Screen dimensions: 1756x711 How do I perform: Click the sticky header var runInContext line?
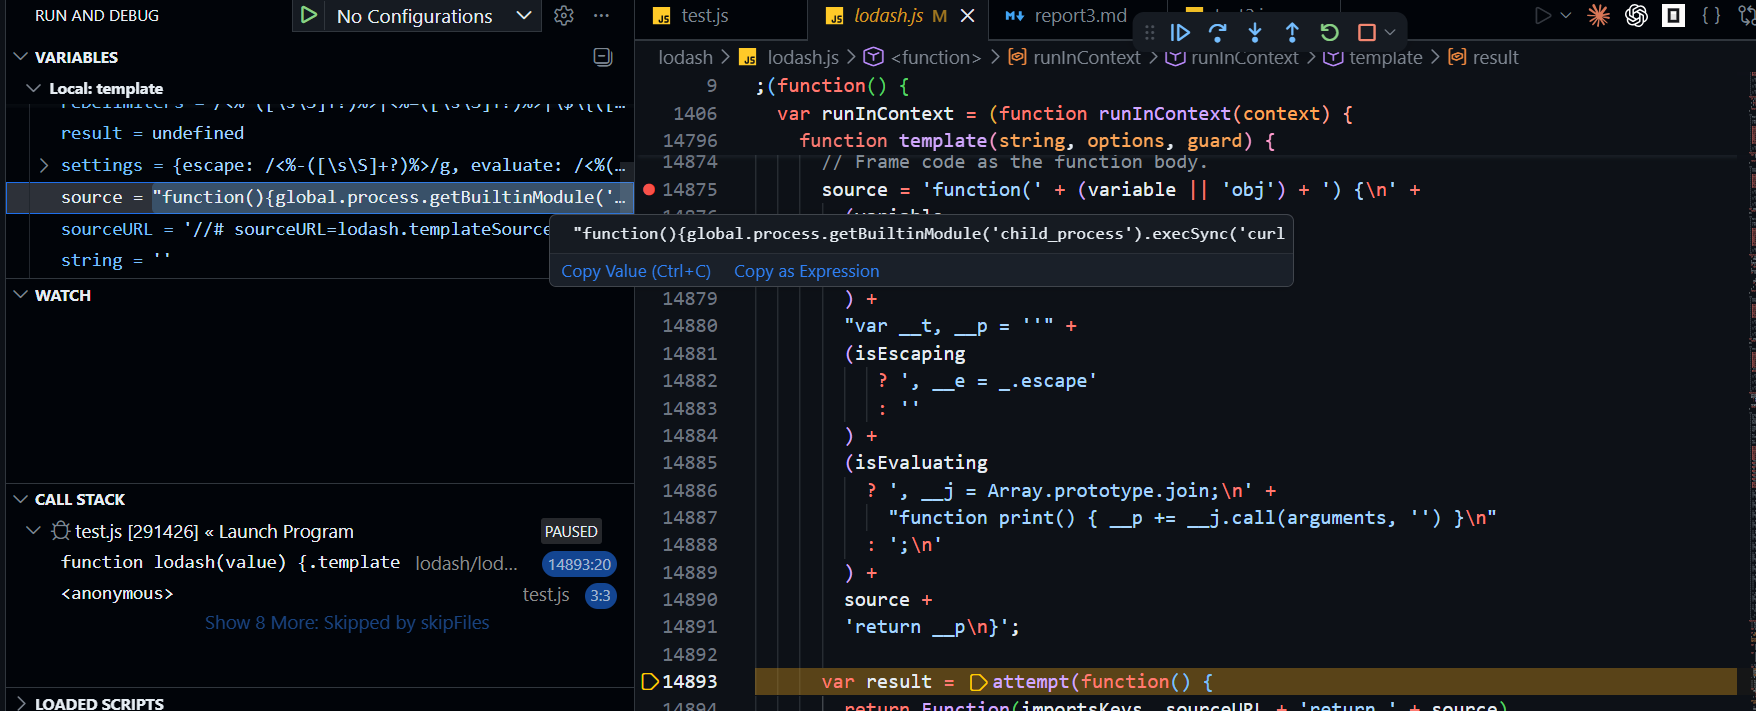[1065, 113]
